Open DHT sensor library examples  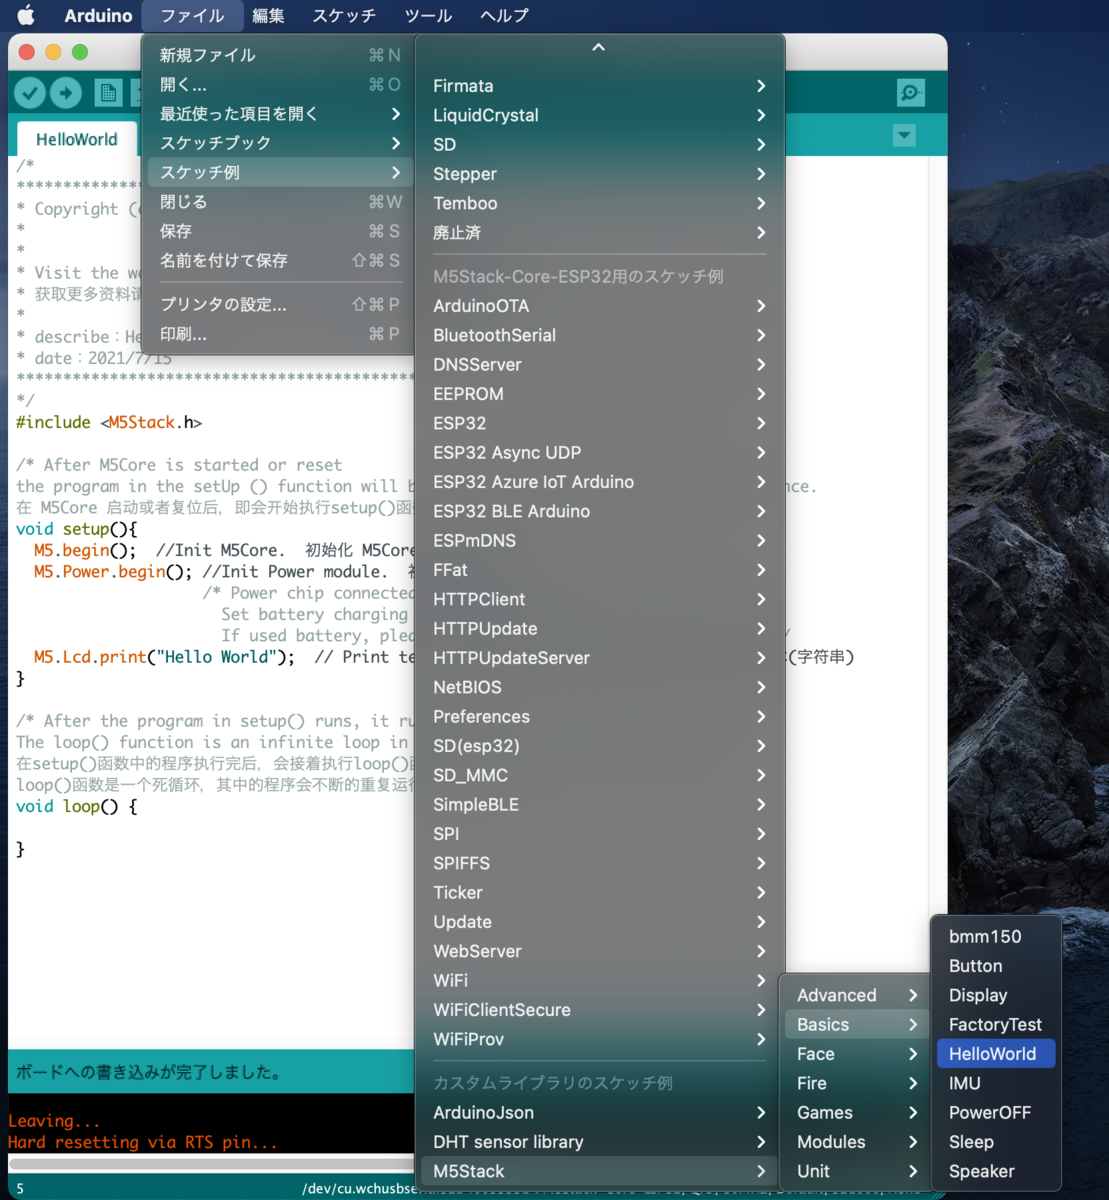pyautogui.click(x=600, y=1142)
